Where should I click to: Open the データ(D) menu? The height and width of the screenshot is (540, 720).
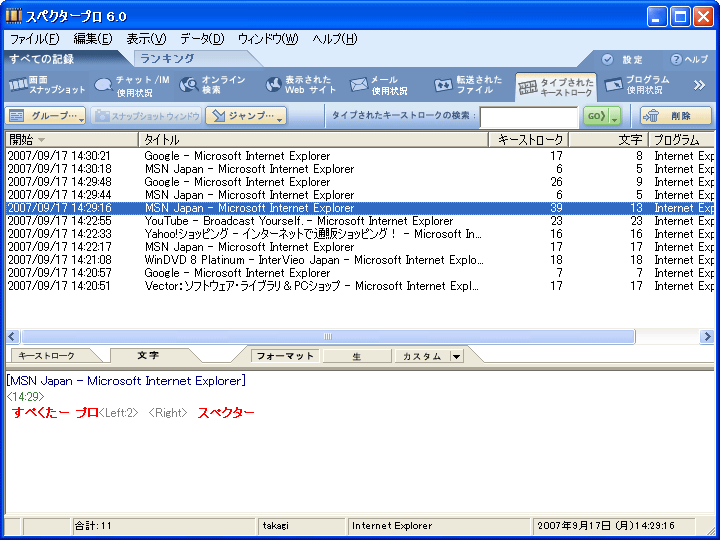(202, 39)
